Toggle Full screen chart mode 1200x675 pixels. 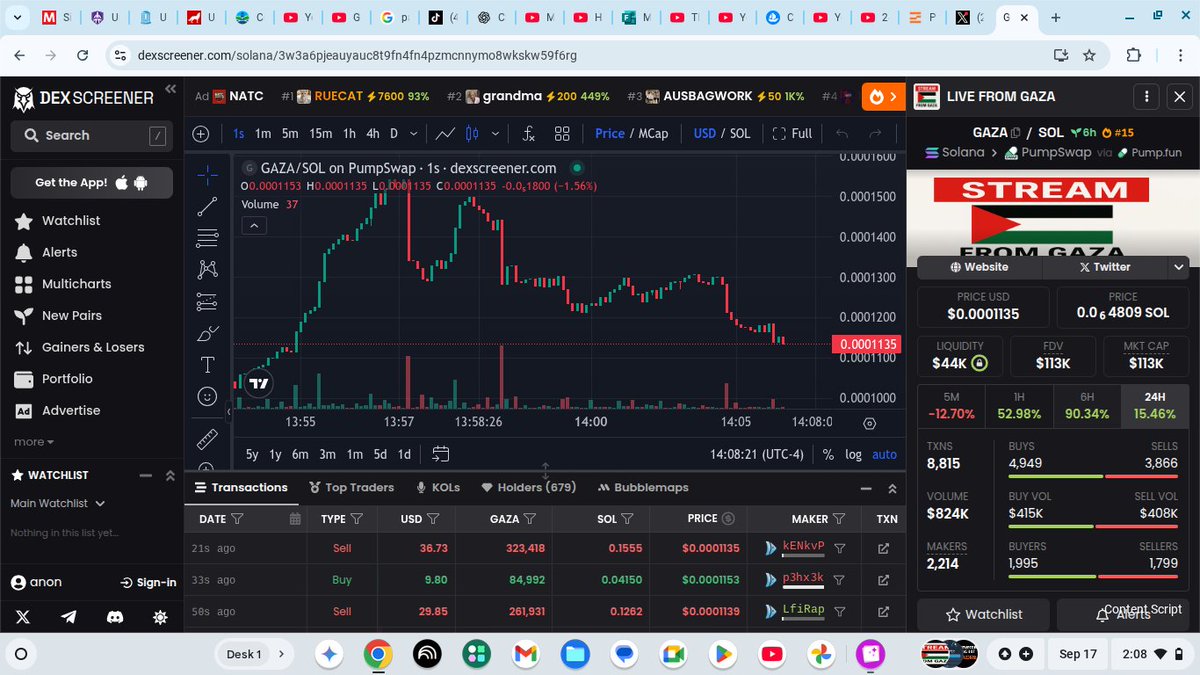[x=791, y=133]
